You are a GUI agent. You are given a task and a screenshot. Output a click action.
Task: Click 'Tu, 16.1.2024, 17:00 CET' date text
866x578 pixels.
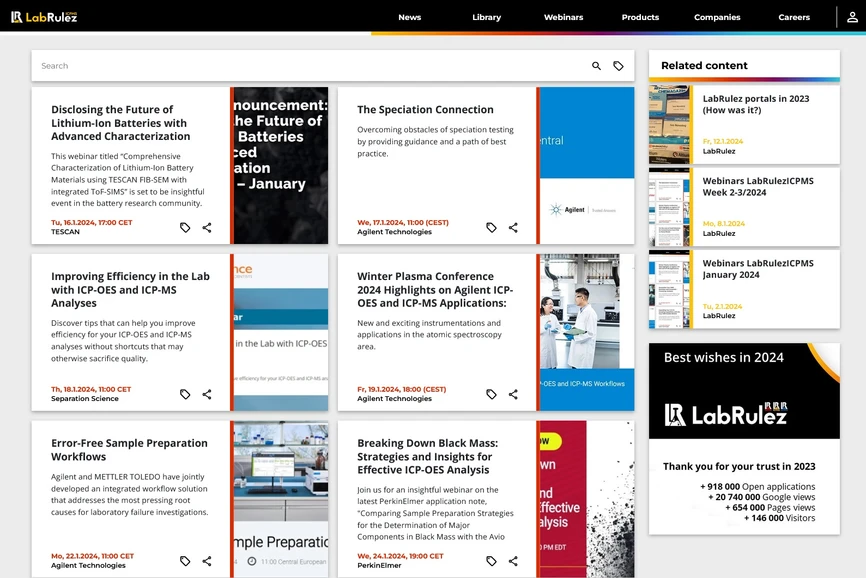pos(92,222)
